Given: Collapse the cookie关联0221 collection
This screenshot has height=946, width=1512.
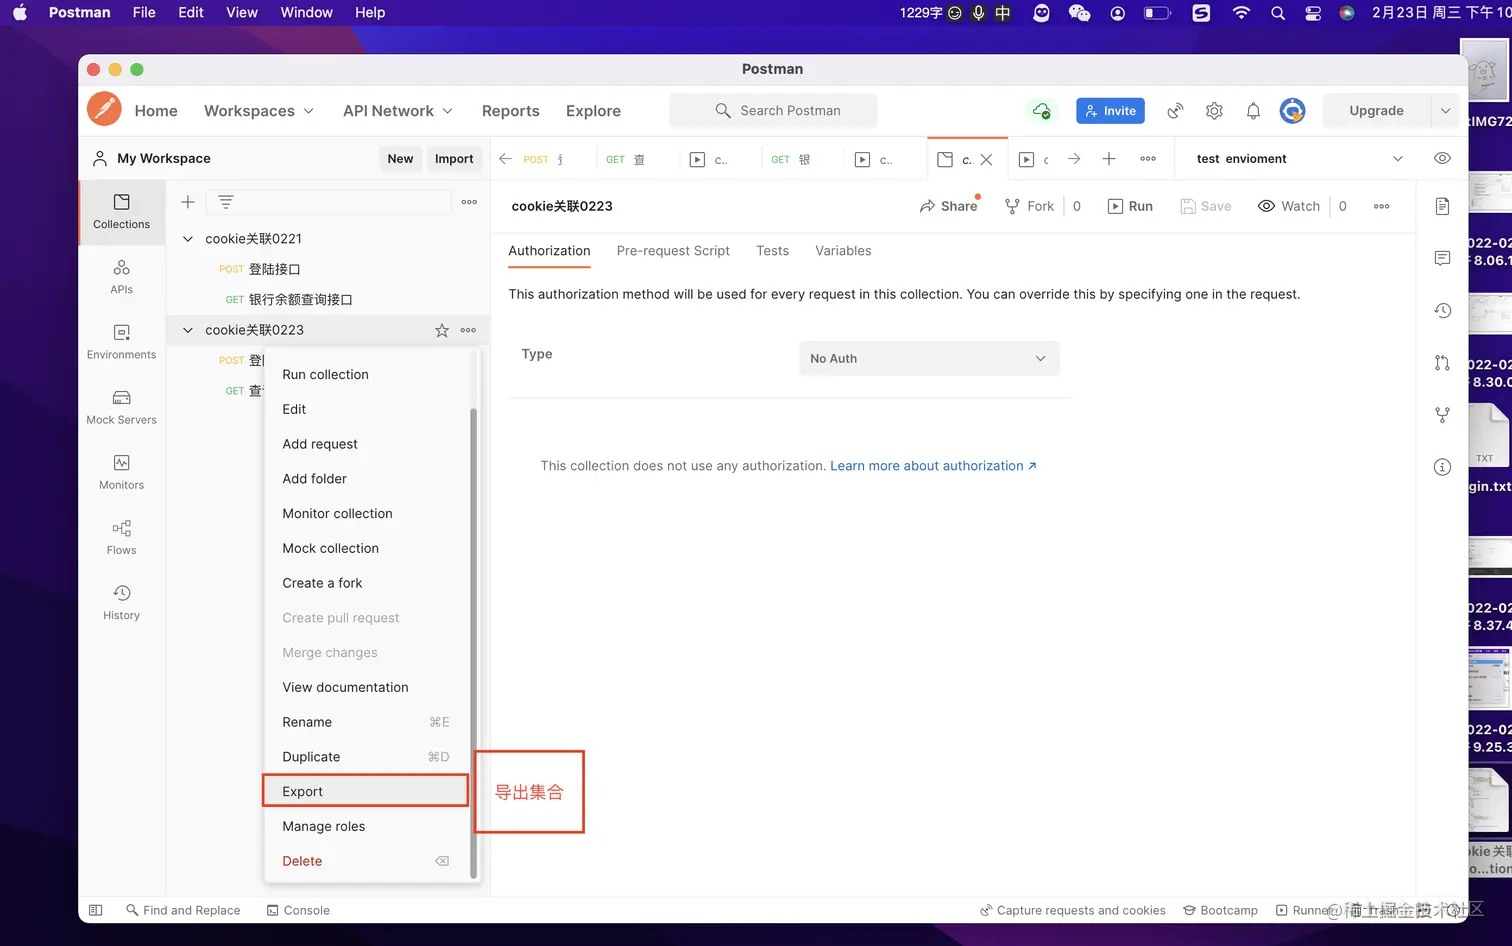Looking at the screenshot, I should click(187, 239).
